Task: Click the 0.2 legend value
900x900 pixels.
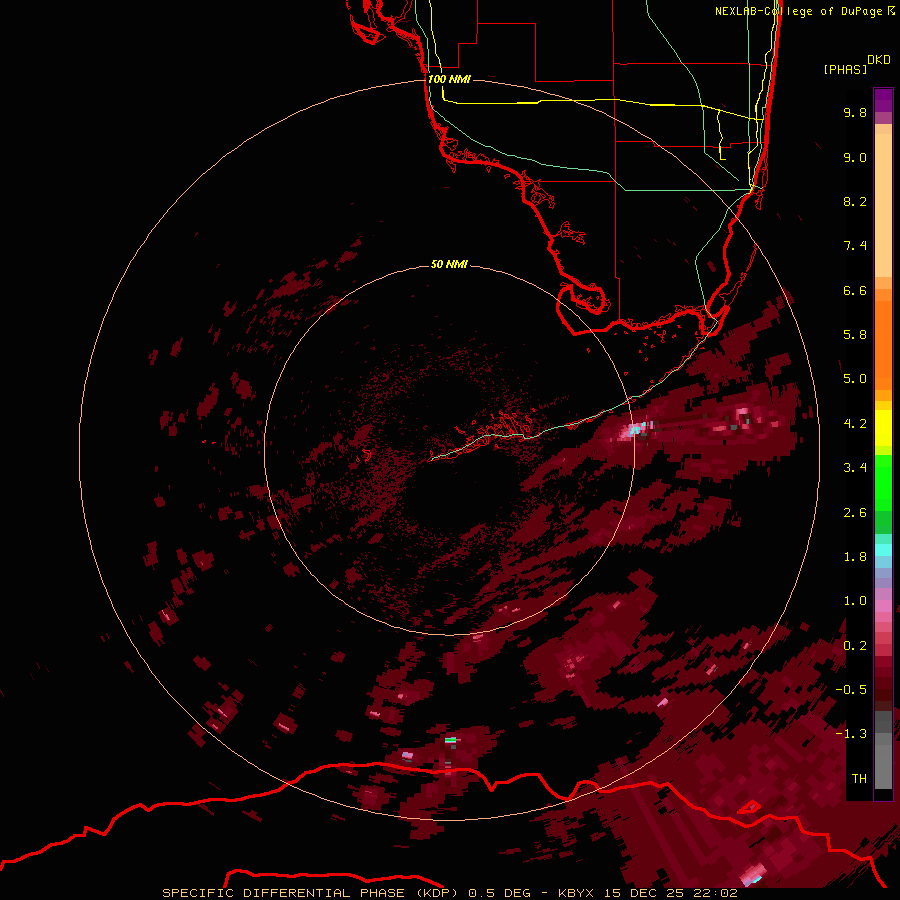Action: pos(855,646)
